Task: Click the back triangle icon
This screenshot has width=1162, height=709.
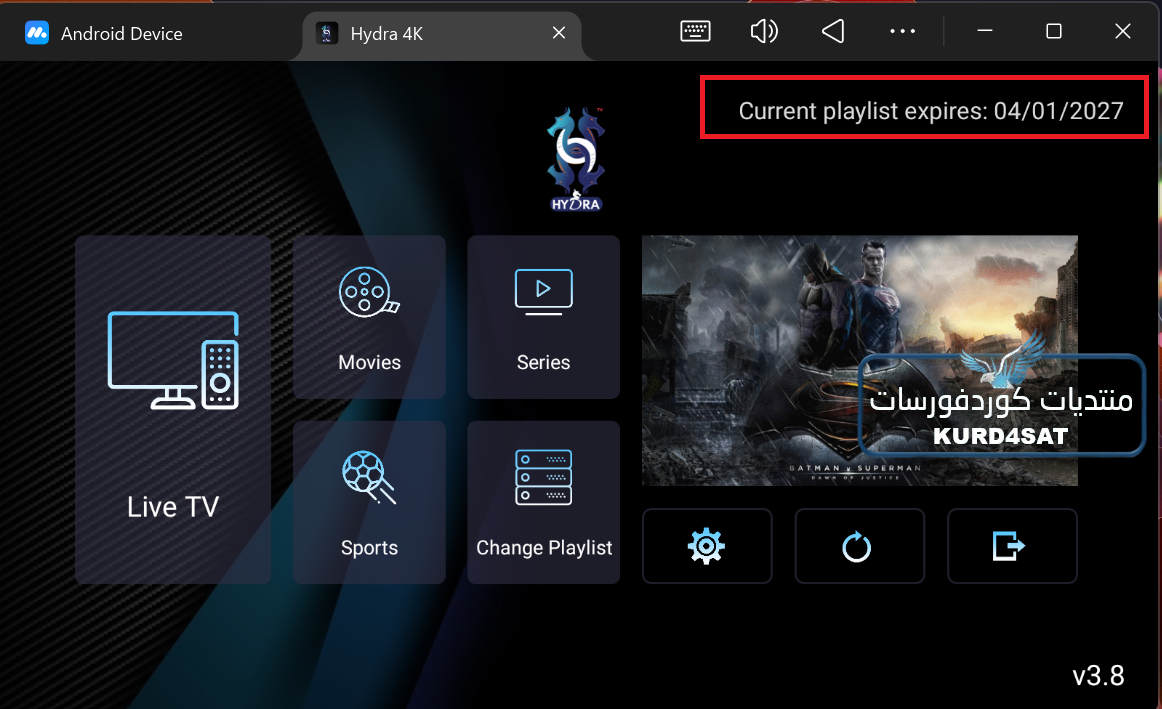Action: 833,31
